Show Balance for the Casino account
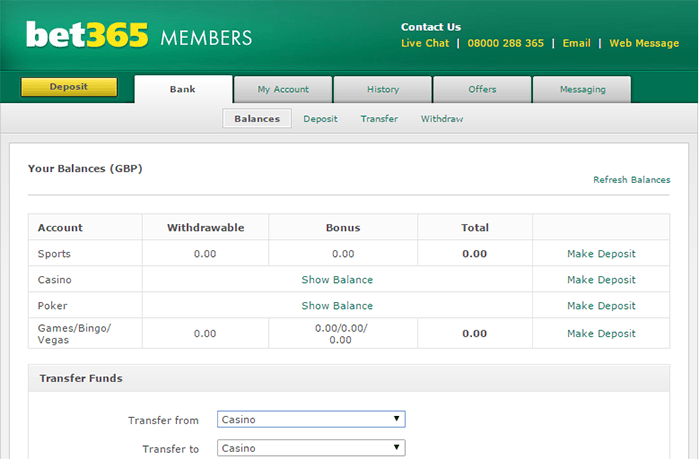Image resolution: width=699 pixels, height=459 pixels. [x=337, y=280]
